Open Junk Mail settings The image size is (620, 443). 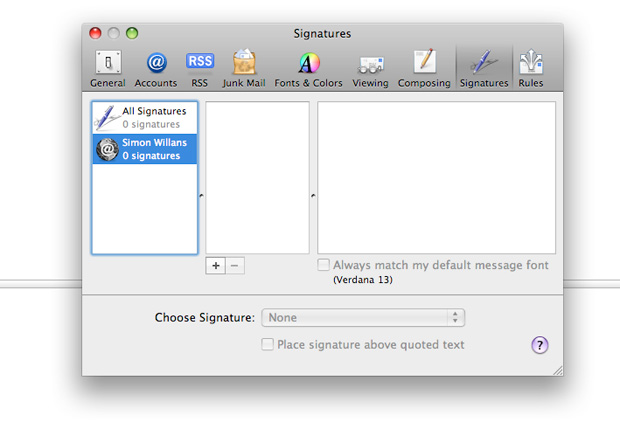244,68
